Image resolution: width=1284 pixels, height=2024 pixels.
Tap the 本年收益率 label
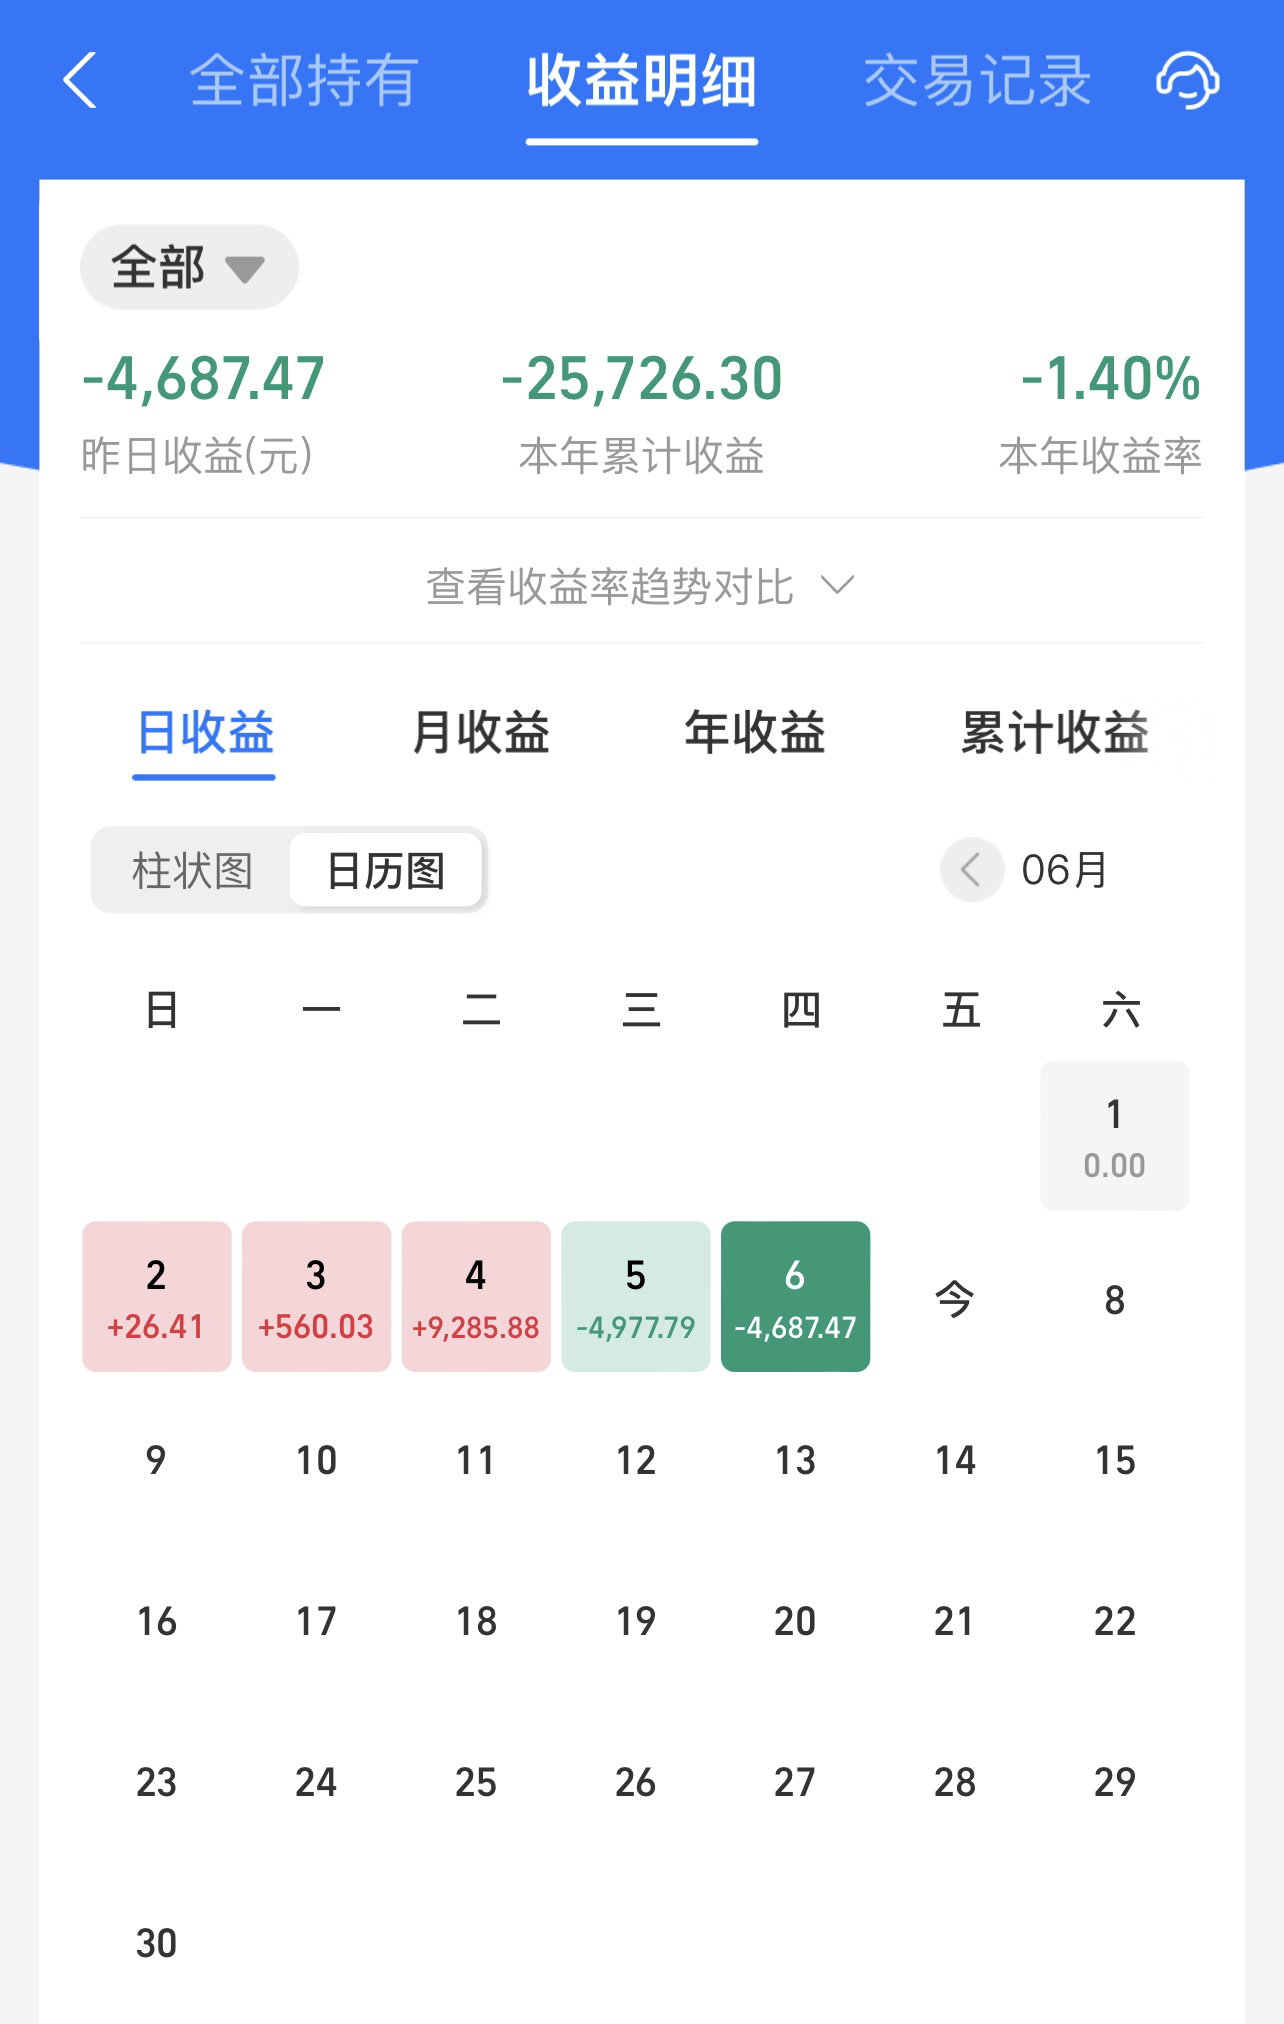1100,456
